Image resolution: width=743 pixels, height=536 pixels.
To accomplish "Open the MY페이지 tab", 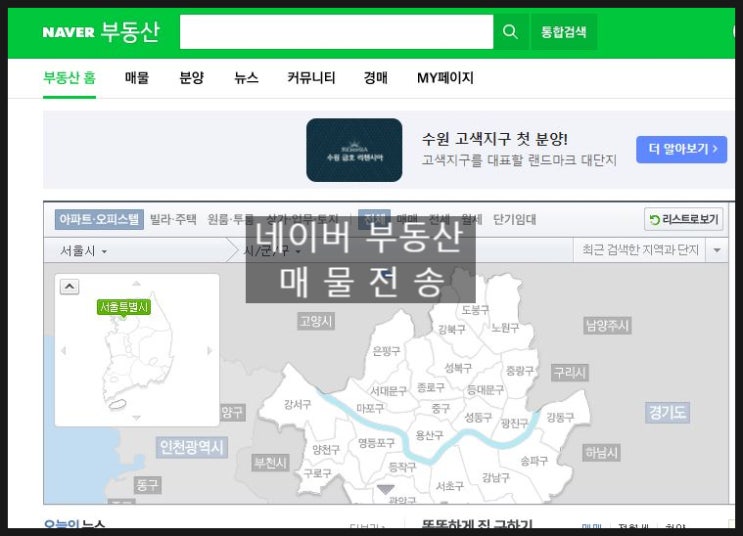I will pyautogui.click(x=445, y=78).
